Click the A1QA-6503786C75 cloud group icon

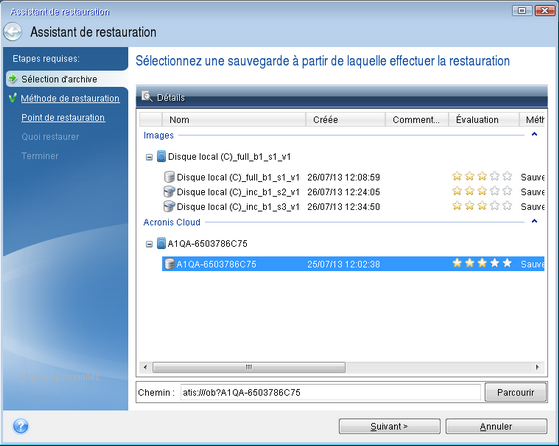(161, 243)
